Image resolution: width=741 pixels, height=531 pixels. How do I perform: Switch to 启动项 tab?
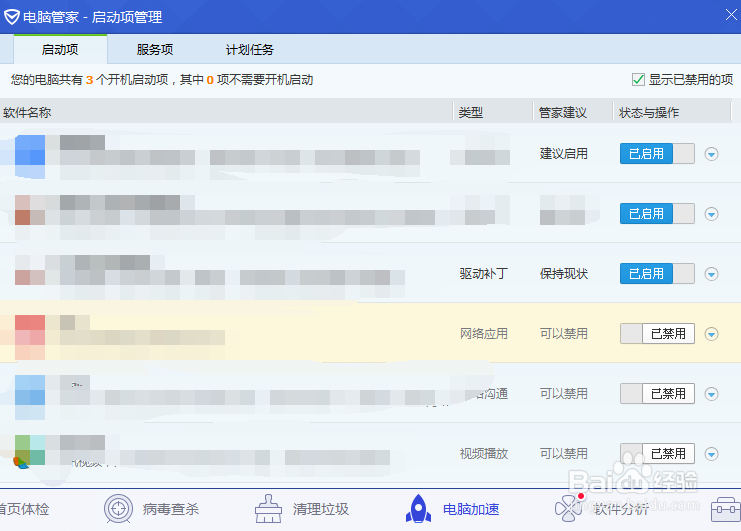pos(60,49)
